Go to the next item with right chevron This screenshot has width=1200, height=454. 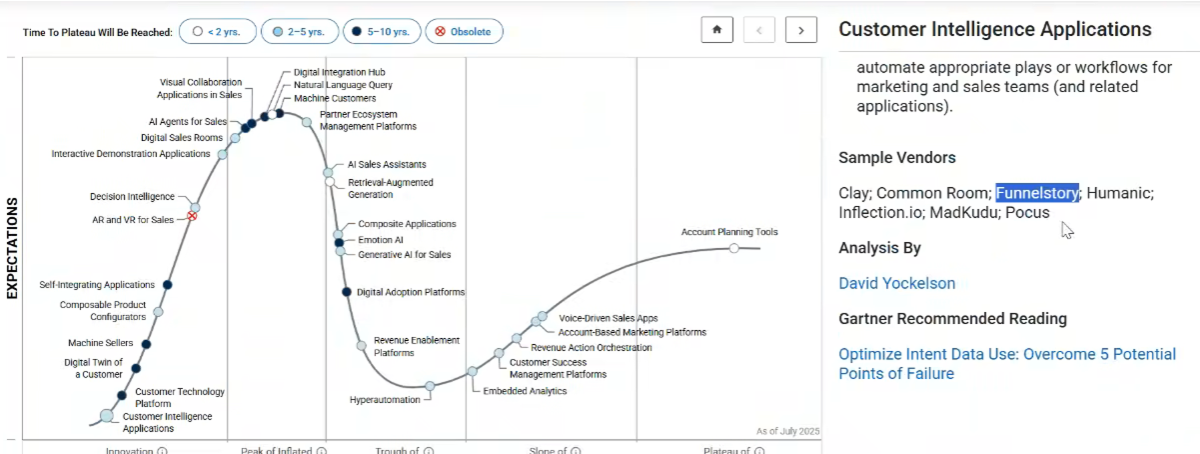pos(801,30)
